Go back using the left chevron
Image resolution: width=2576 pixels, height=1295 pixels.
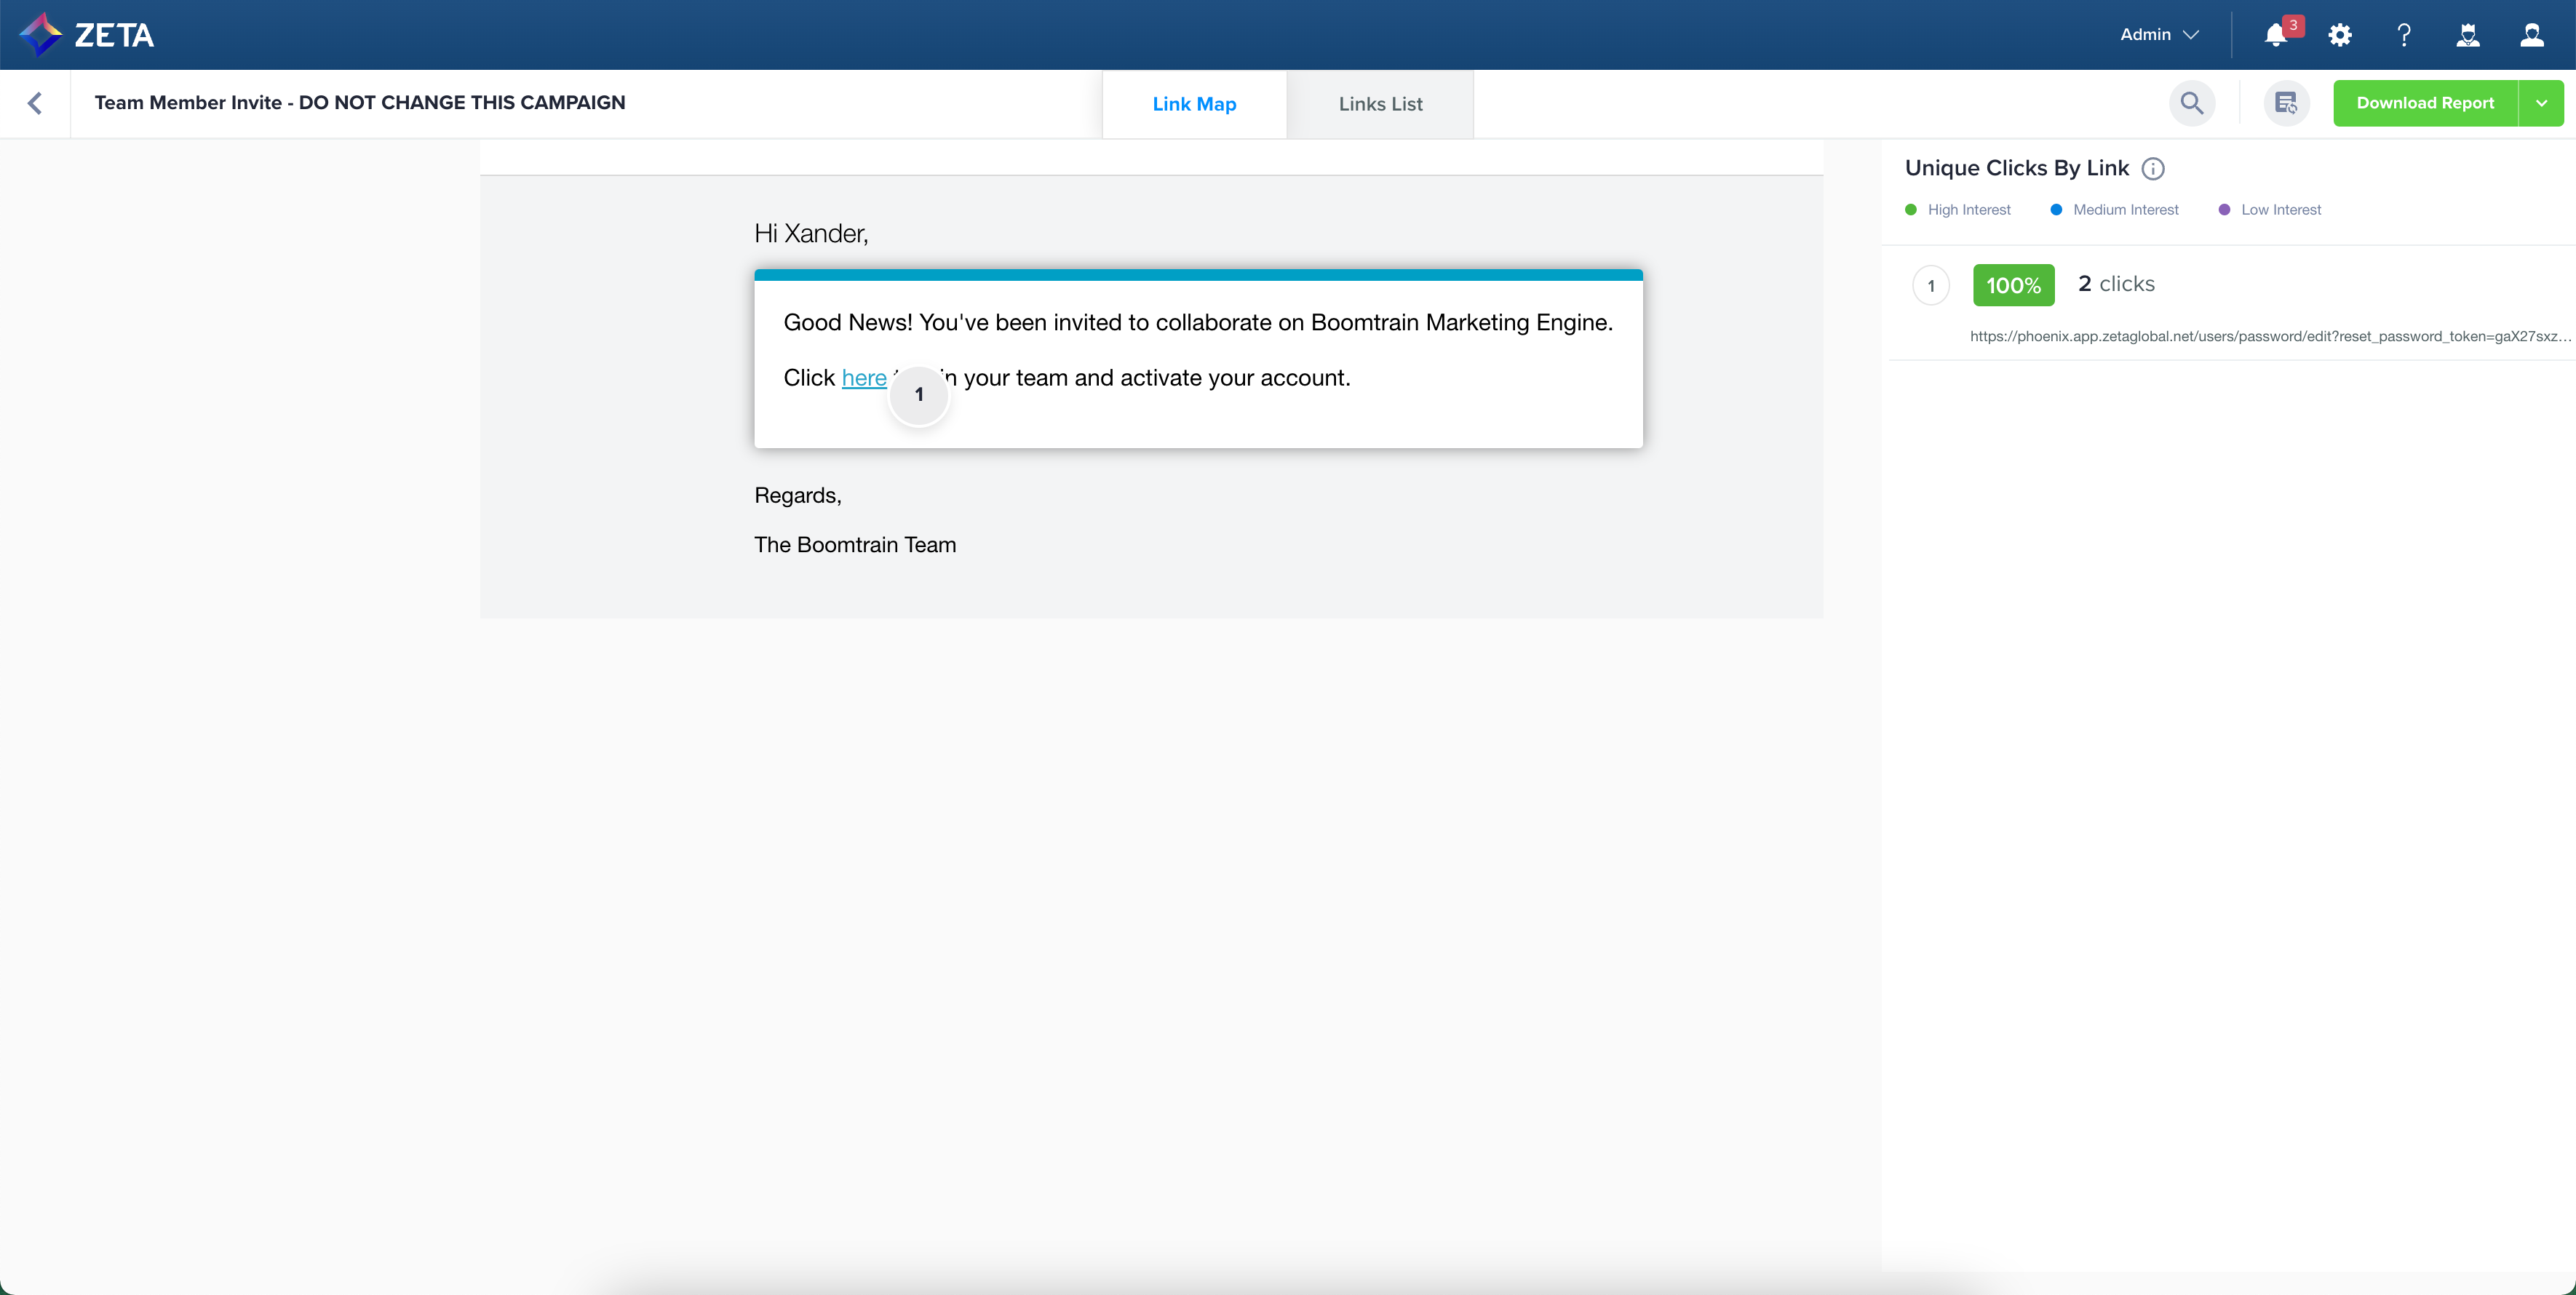tap(35, 103)
